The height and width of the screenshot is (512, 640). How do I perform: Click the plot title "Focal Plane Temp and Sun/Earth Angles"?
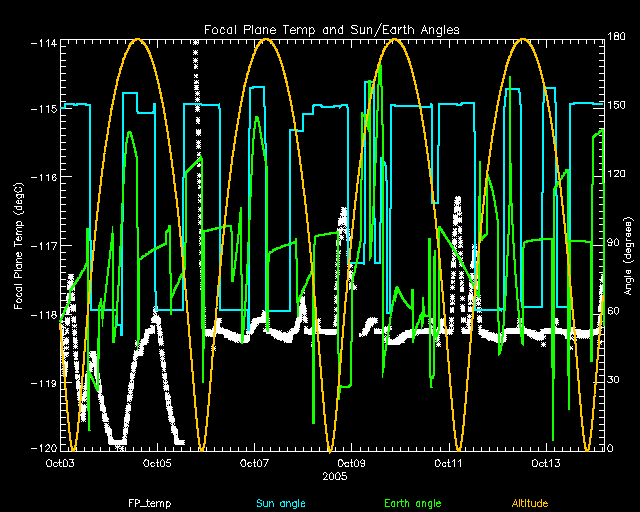pos(332,28)
